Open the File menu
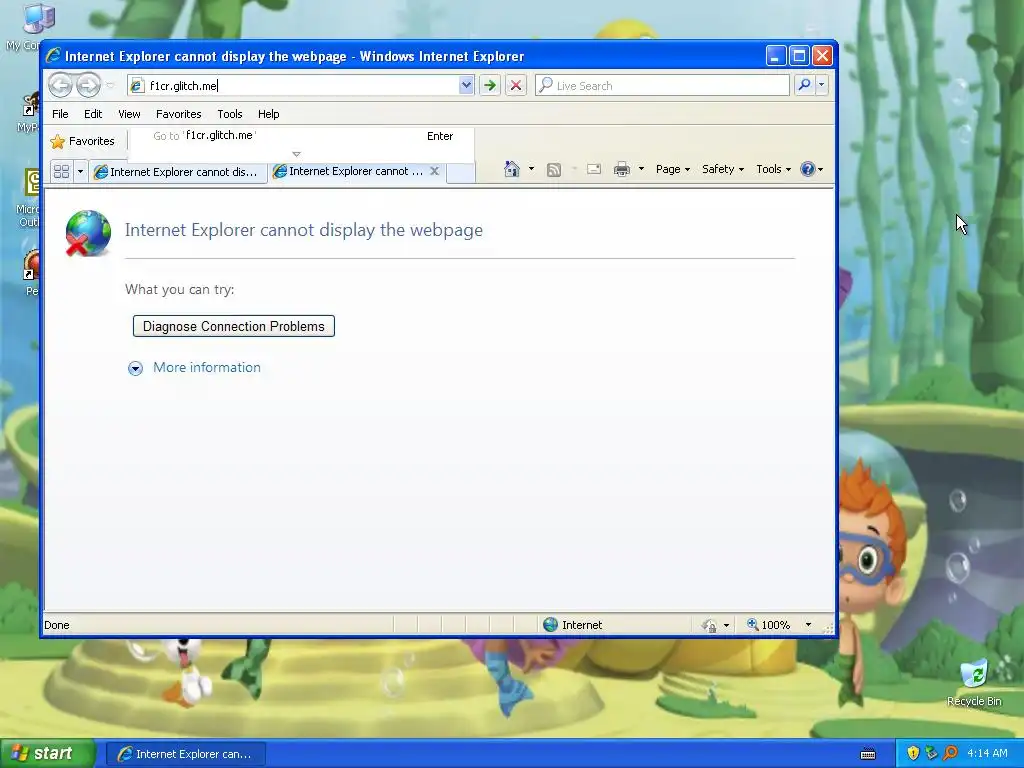Image resolution: width=1024 pixels, height=768 pixels. tap(60, 114)
